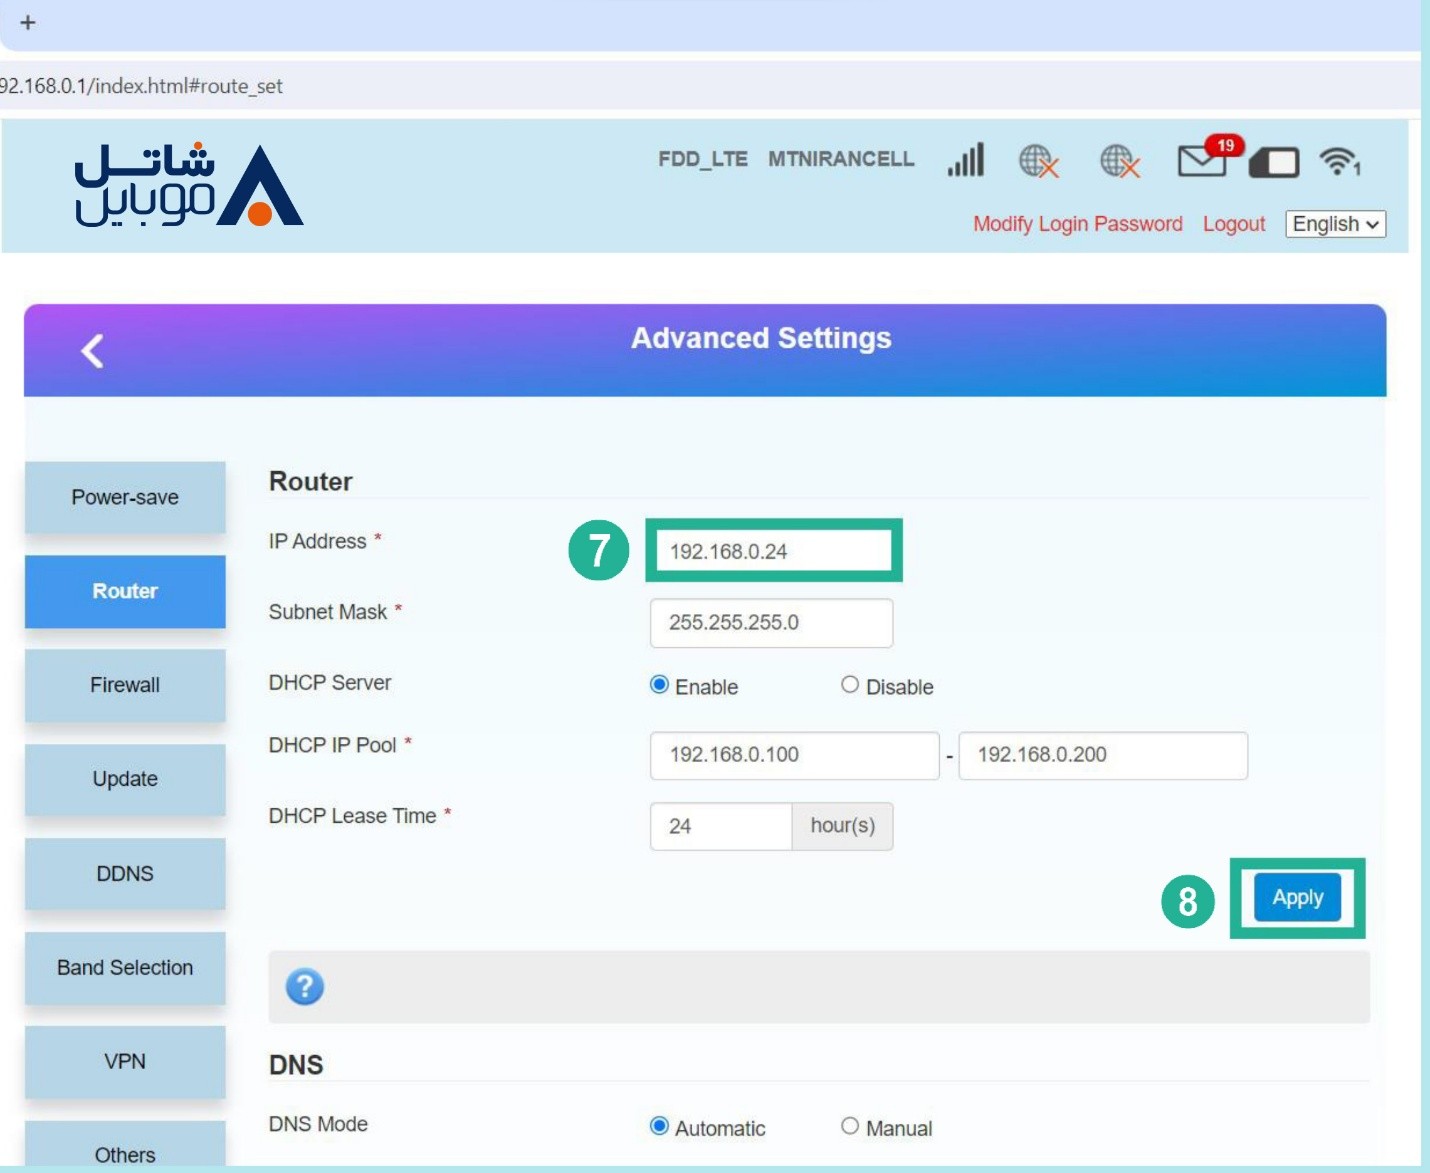
Task: Click the Advanced Settings header title
Action: [761, 338]
